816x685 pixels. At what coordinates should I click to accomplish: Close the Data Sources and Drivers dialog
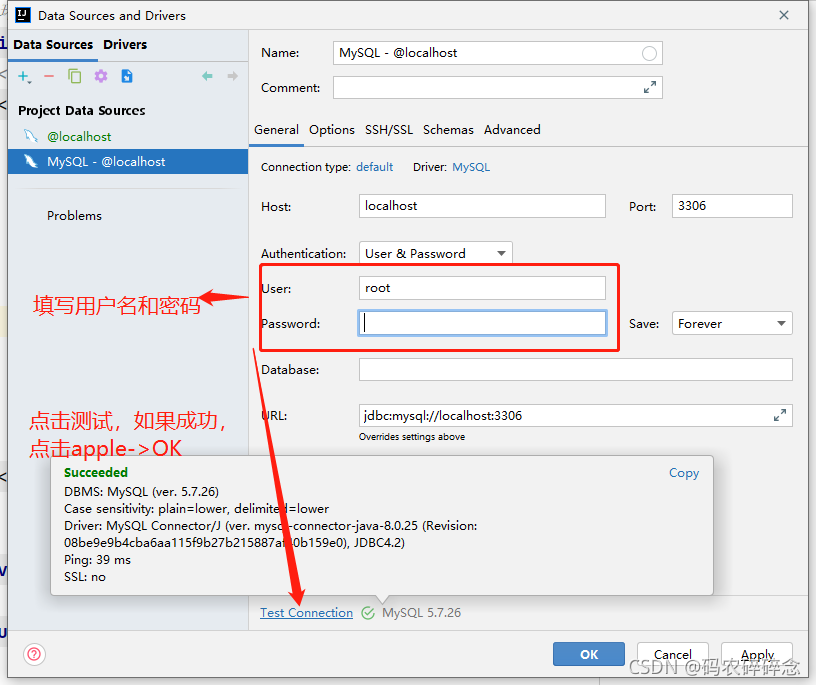tap(784, 15)
